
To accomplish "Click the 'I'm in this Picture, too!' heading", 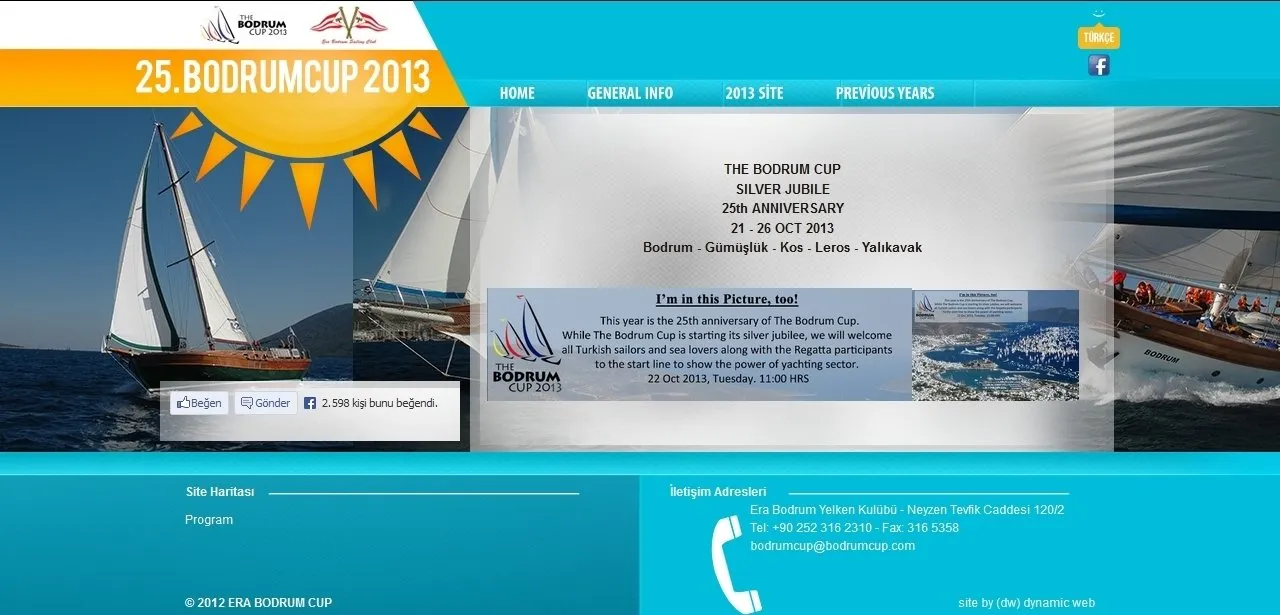I will tap(727, 299).
